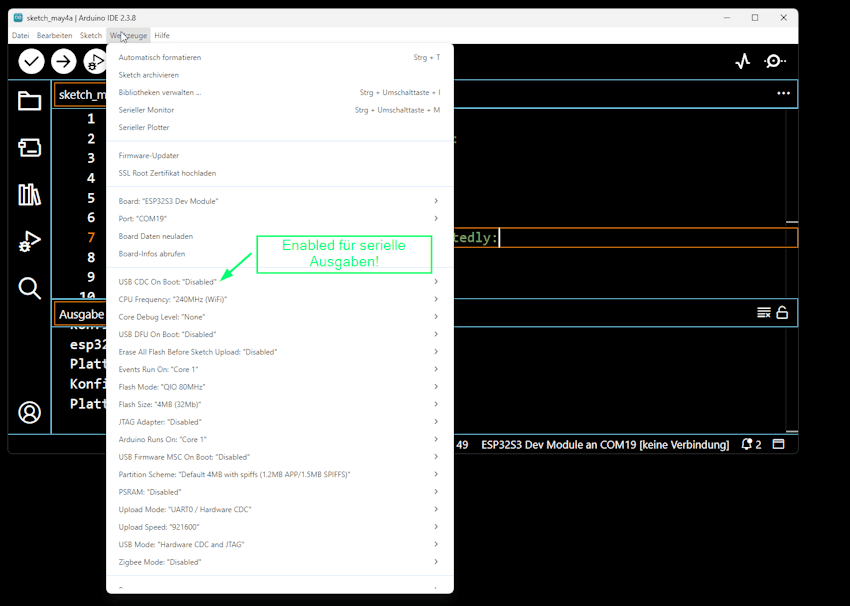Screen dimensions: 850x606
Task: Select SSL Root Zertifikat hochladen
Action: point(280,173)
